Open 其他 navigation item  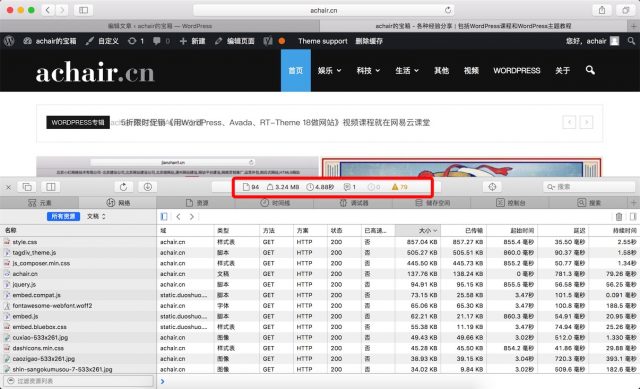point(441,70)
